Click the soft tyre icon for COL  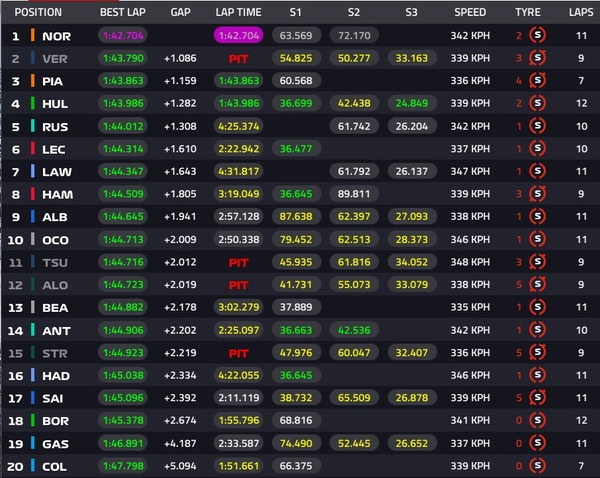[x=537, y=465]
